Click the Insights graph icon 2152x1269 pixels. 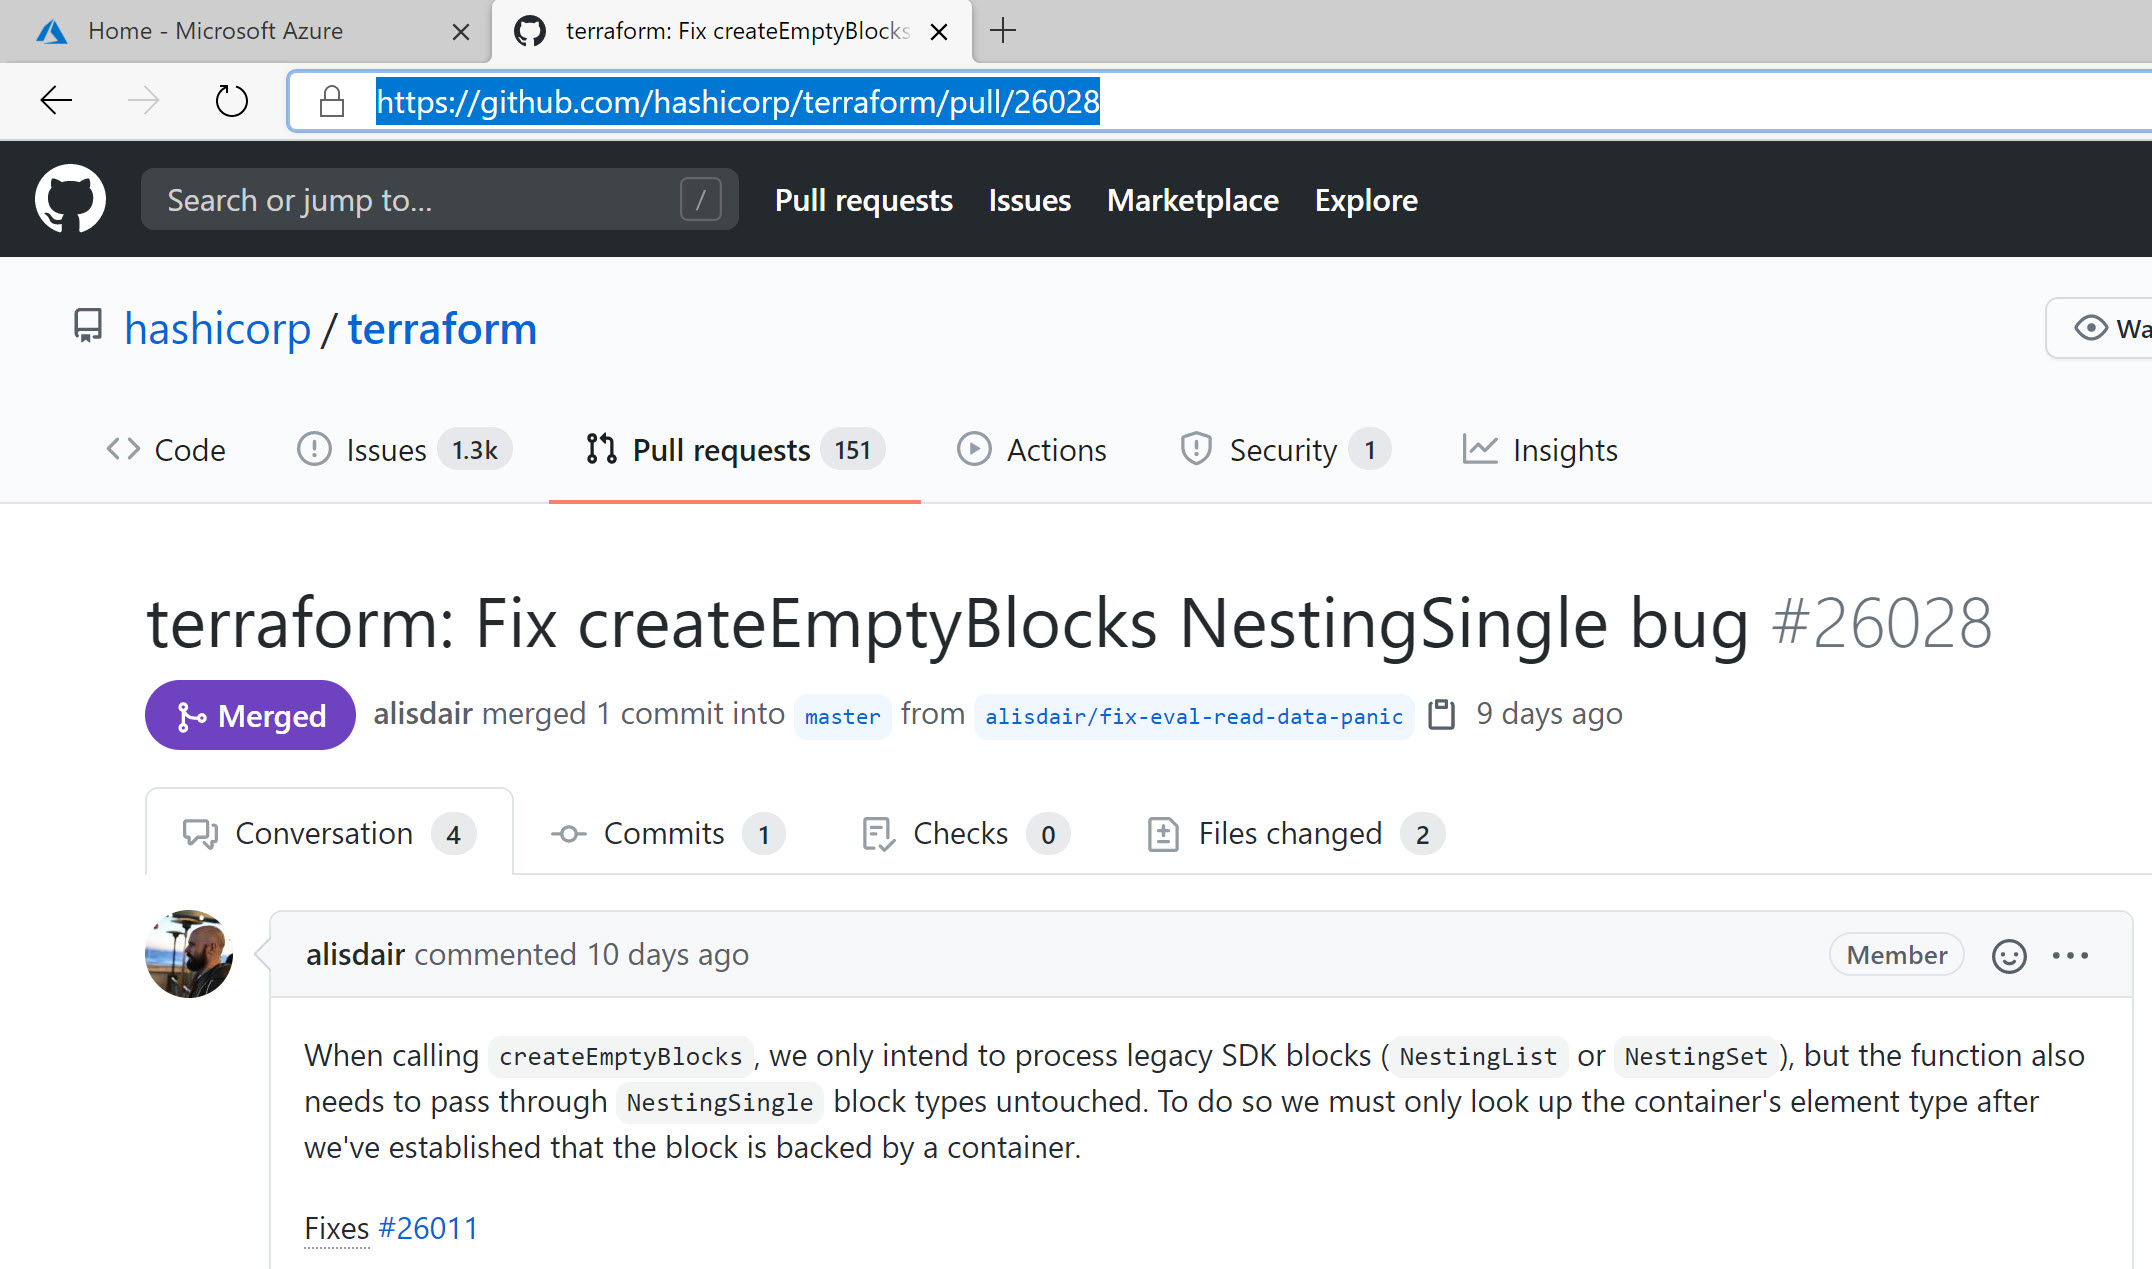click(1480, 449)
